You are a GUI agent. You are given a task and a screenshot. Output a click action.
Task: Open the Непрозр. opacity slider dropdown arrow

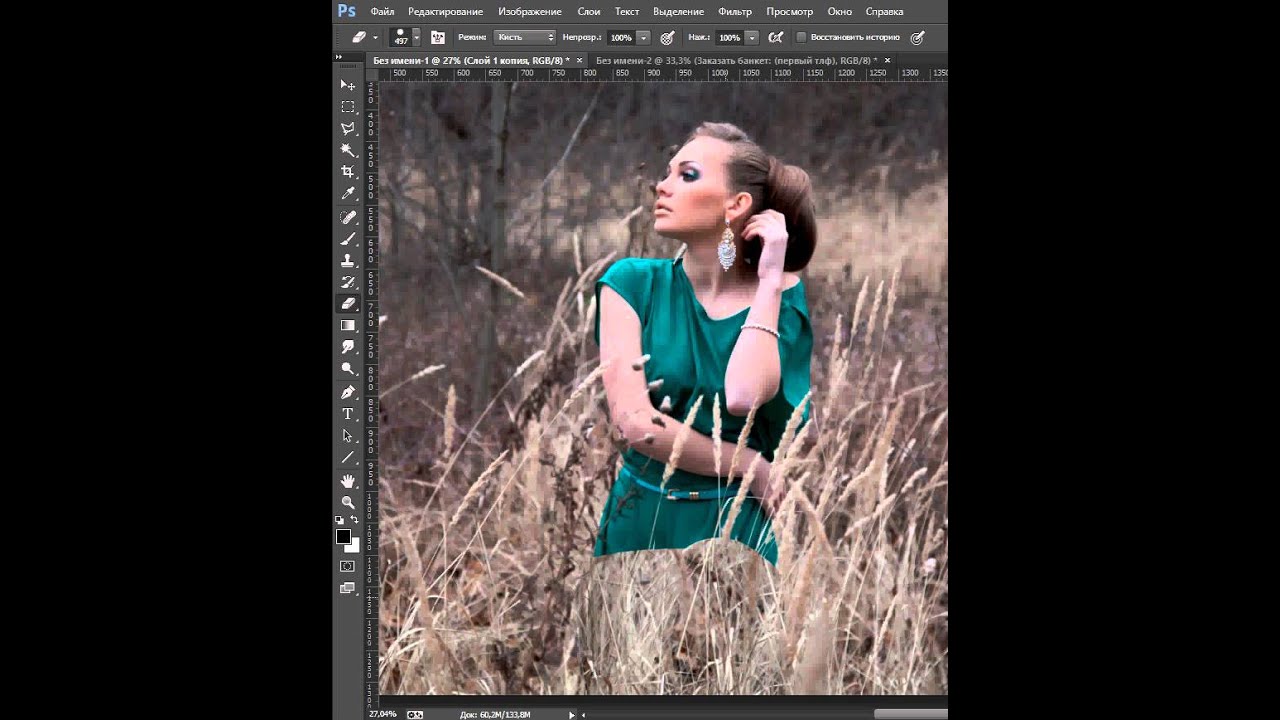[x=643, y=37]
